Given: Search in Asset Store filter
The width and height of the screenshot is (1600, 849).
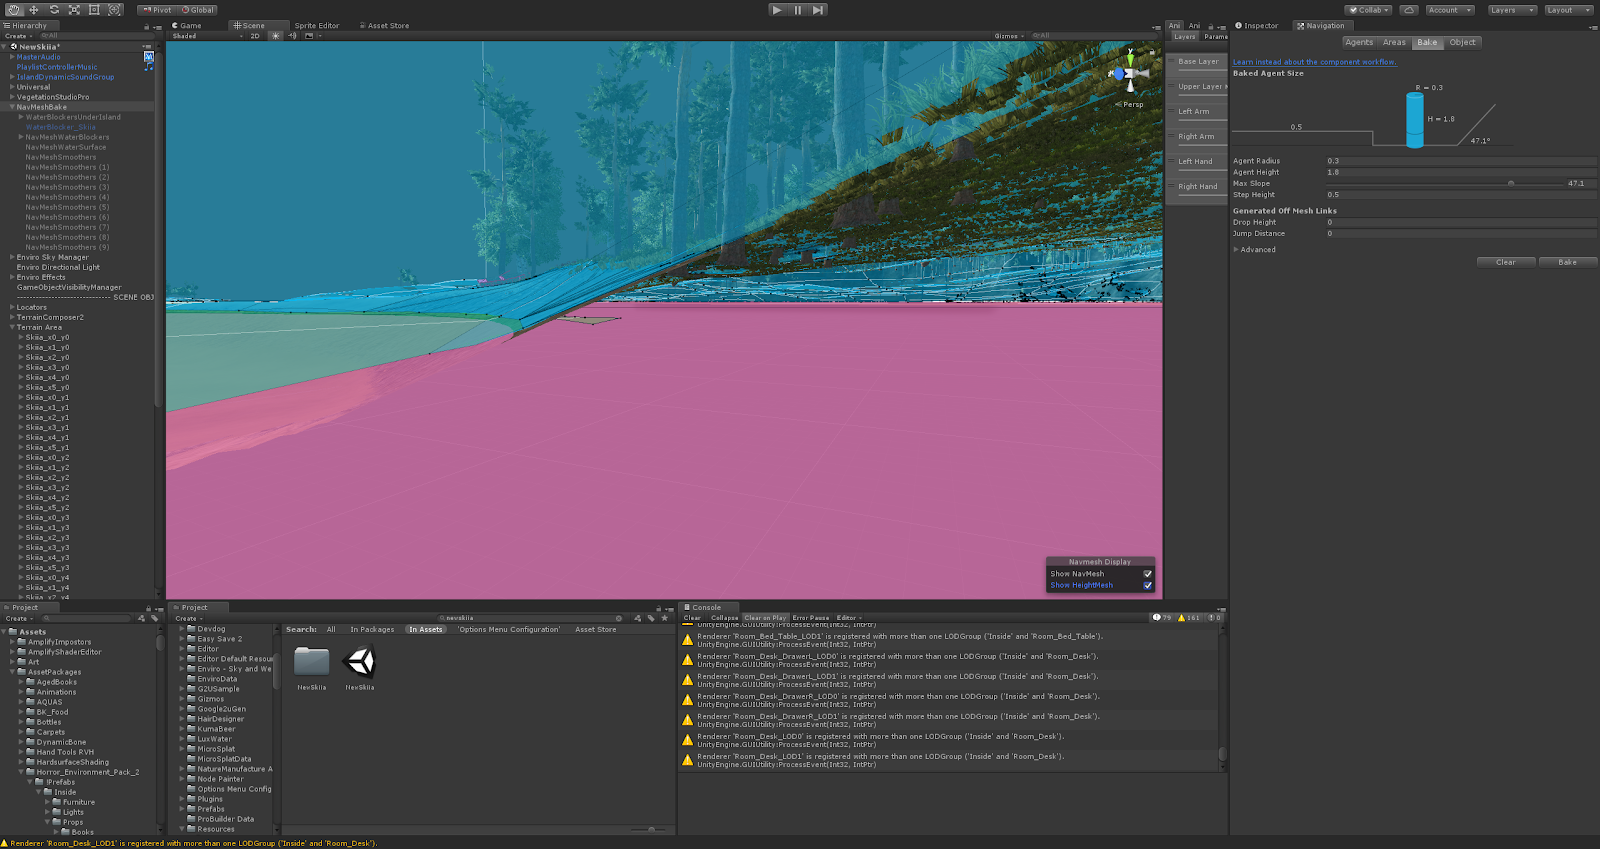Looking at the screenshot, I should [595, 630].
